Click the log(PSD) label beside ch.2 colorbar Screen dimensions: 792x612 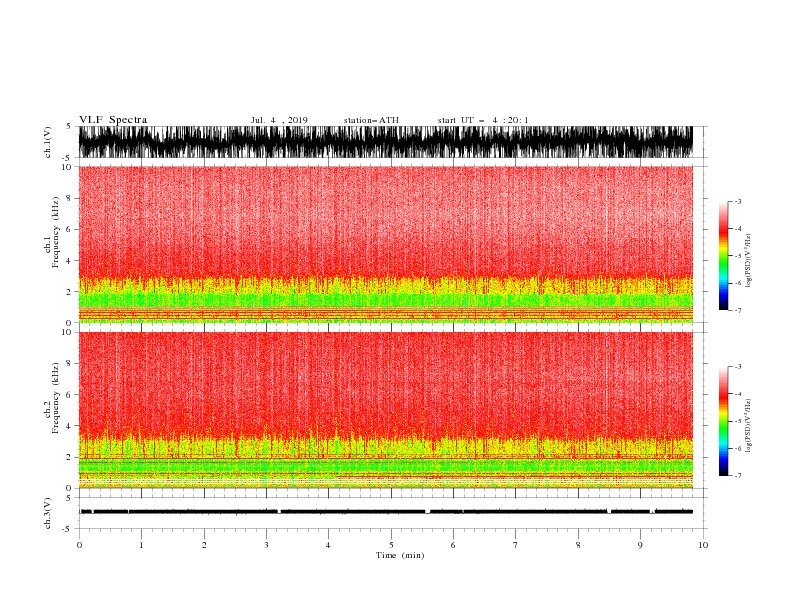(x=748, y=426)
